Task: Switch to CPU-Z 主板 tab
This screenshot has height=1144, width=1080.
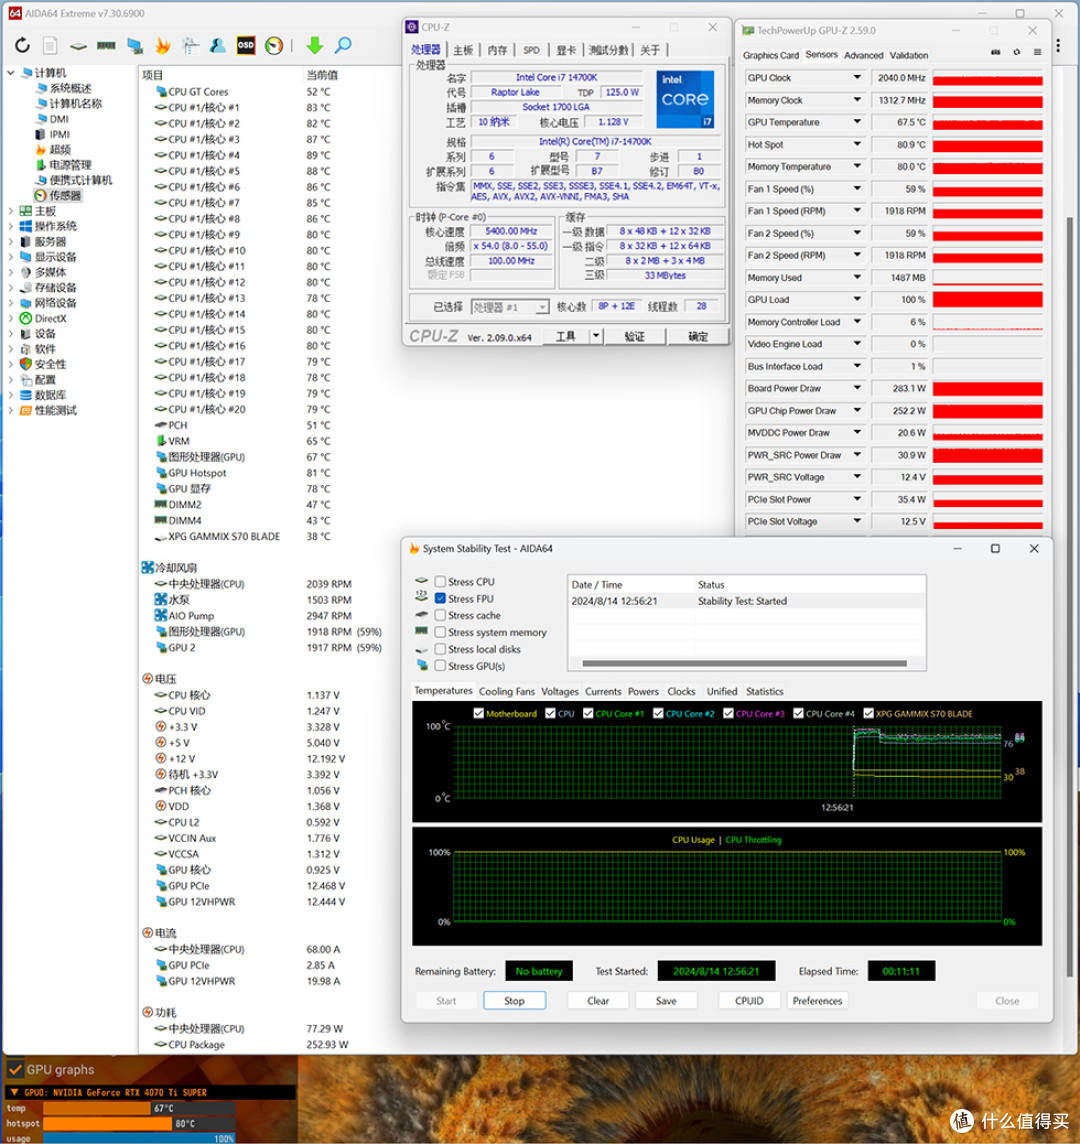Action: click(463, 50)
